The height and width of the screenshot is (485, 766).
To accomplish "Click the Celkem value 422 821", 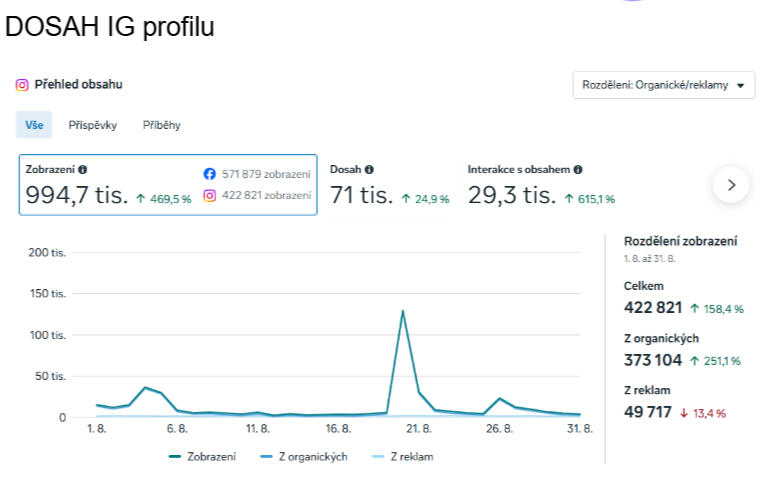I will tap(653, 308).
